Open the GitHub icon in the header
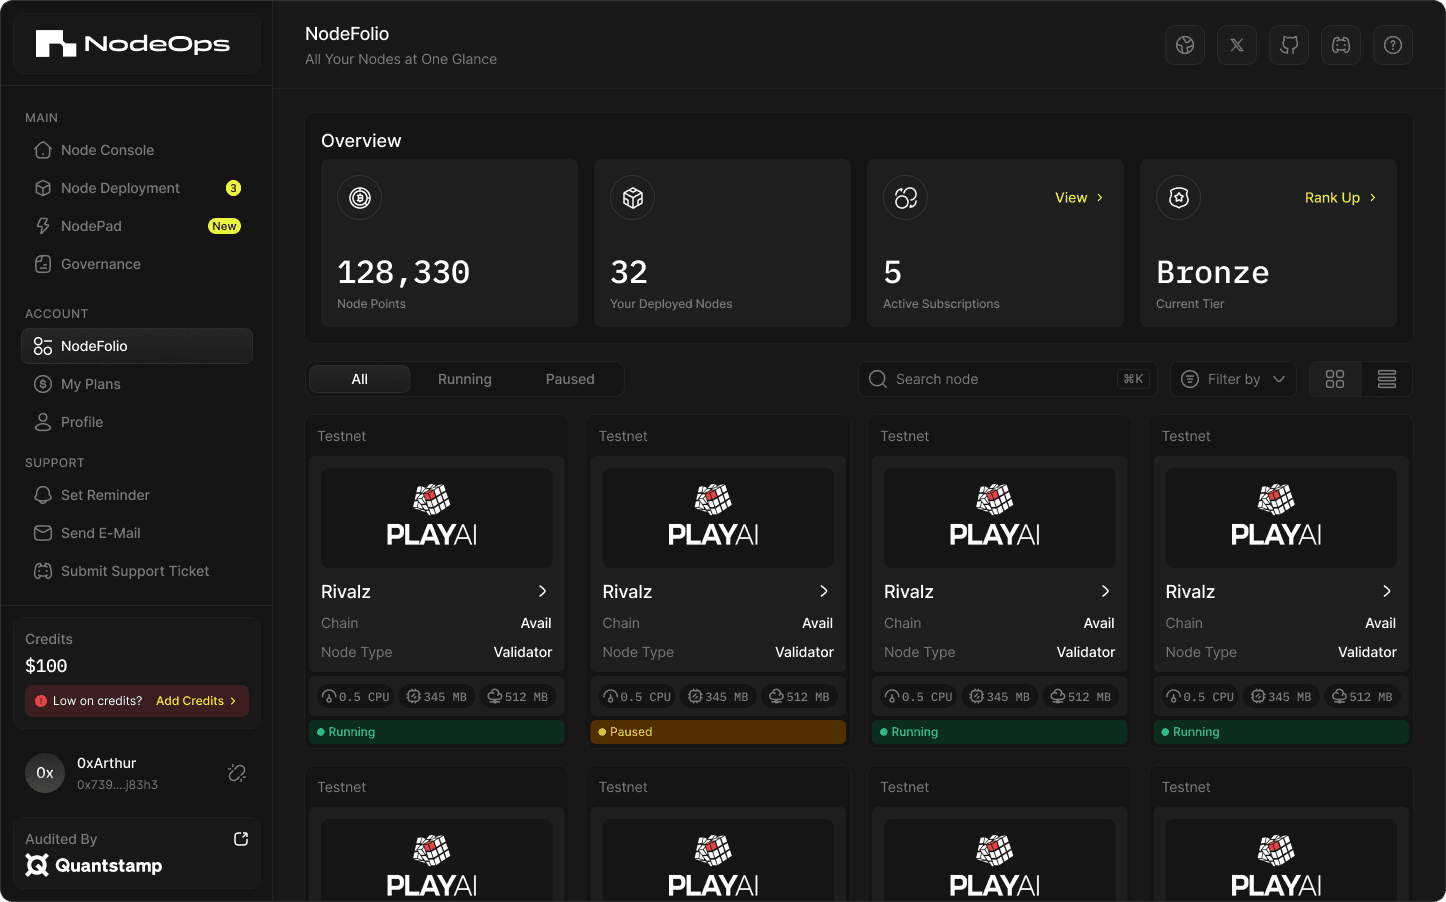 coord(1289,45)
